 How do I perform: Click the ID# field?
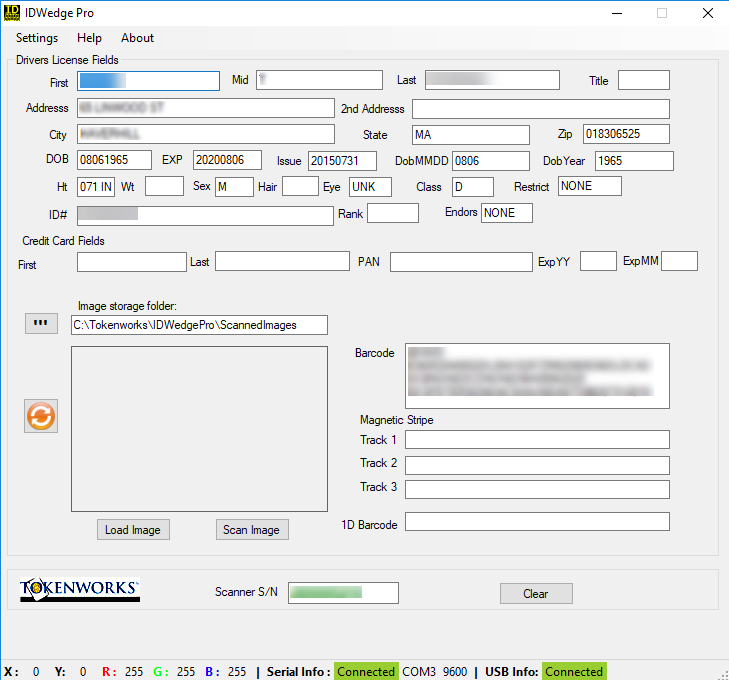[x=205, y=216]
